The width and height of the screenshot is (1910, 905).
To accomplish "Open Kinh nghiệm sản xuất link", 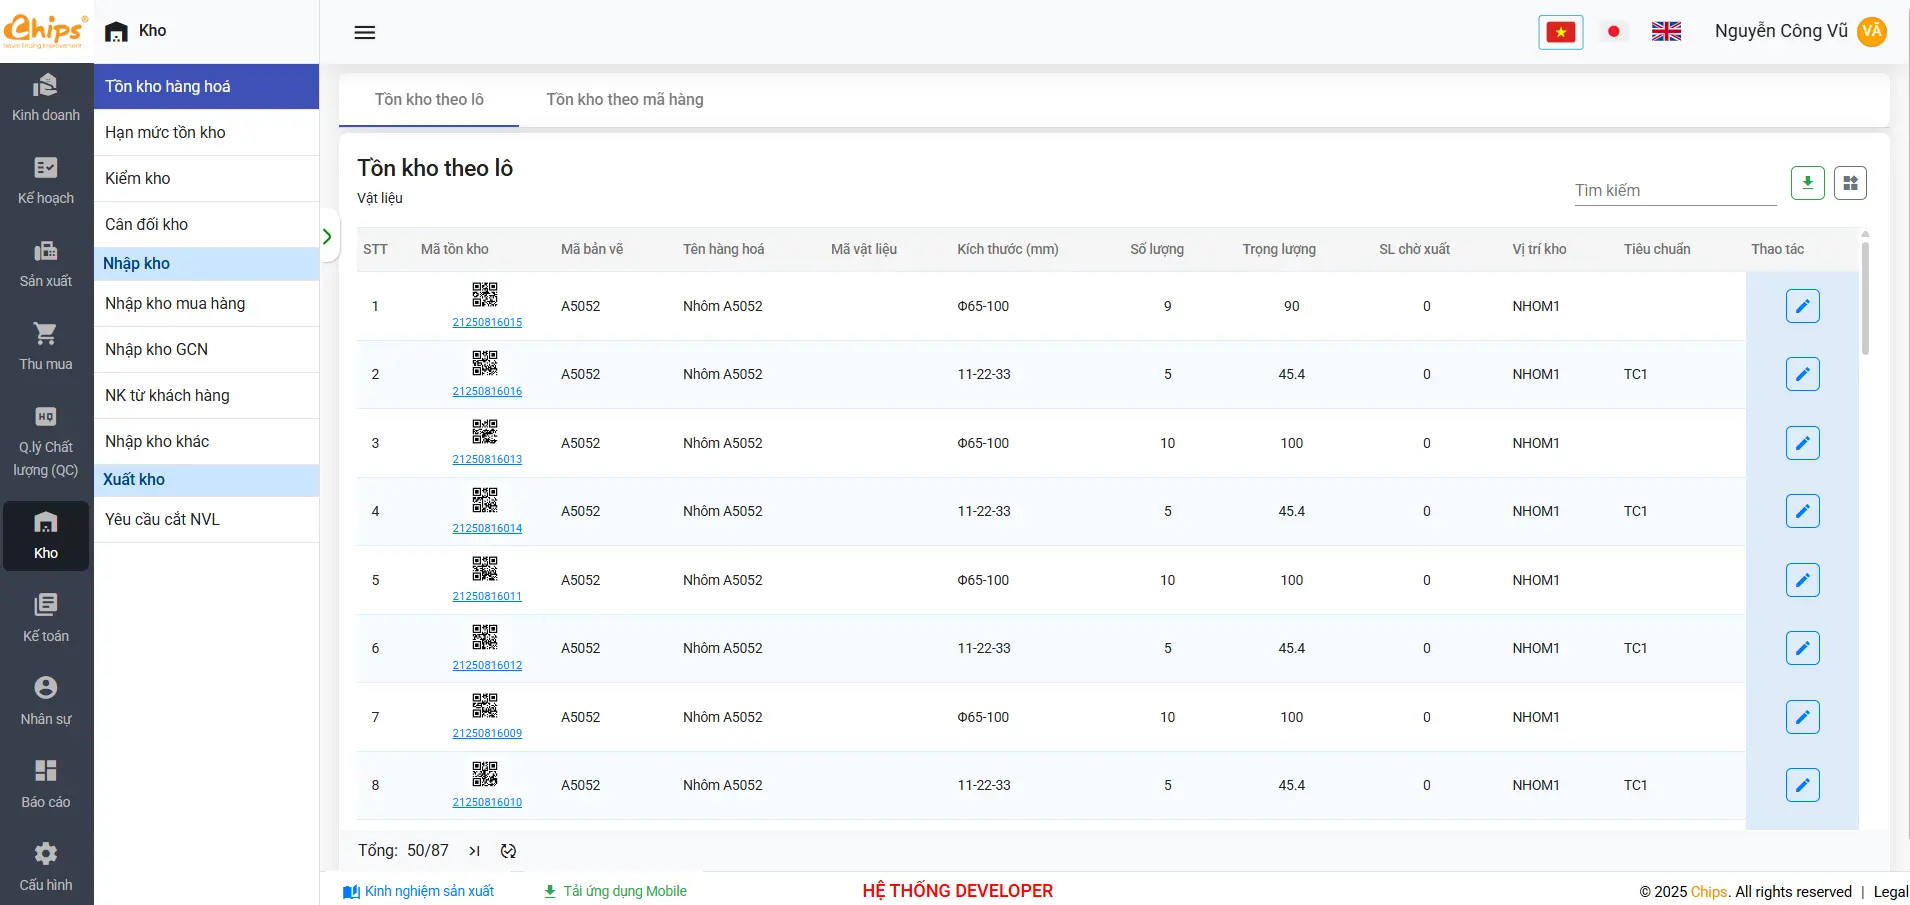I will (x=419, y=891).
